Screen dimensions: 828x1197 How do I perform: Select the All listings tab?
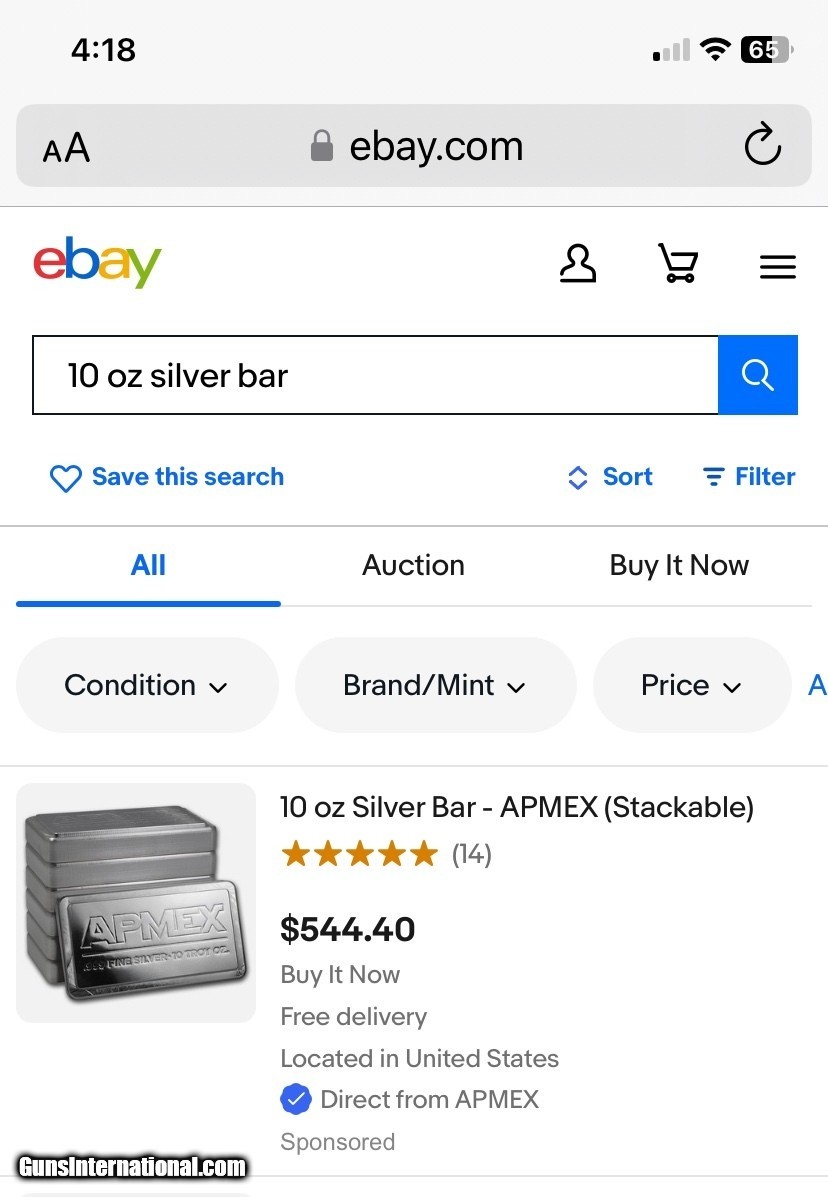pyautogui.click(x=148, y=565)
